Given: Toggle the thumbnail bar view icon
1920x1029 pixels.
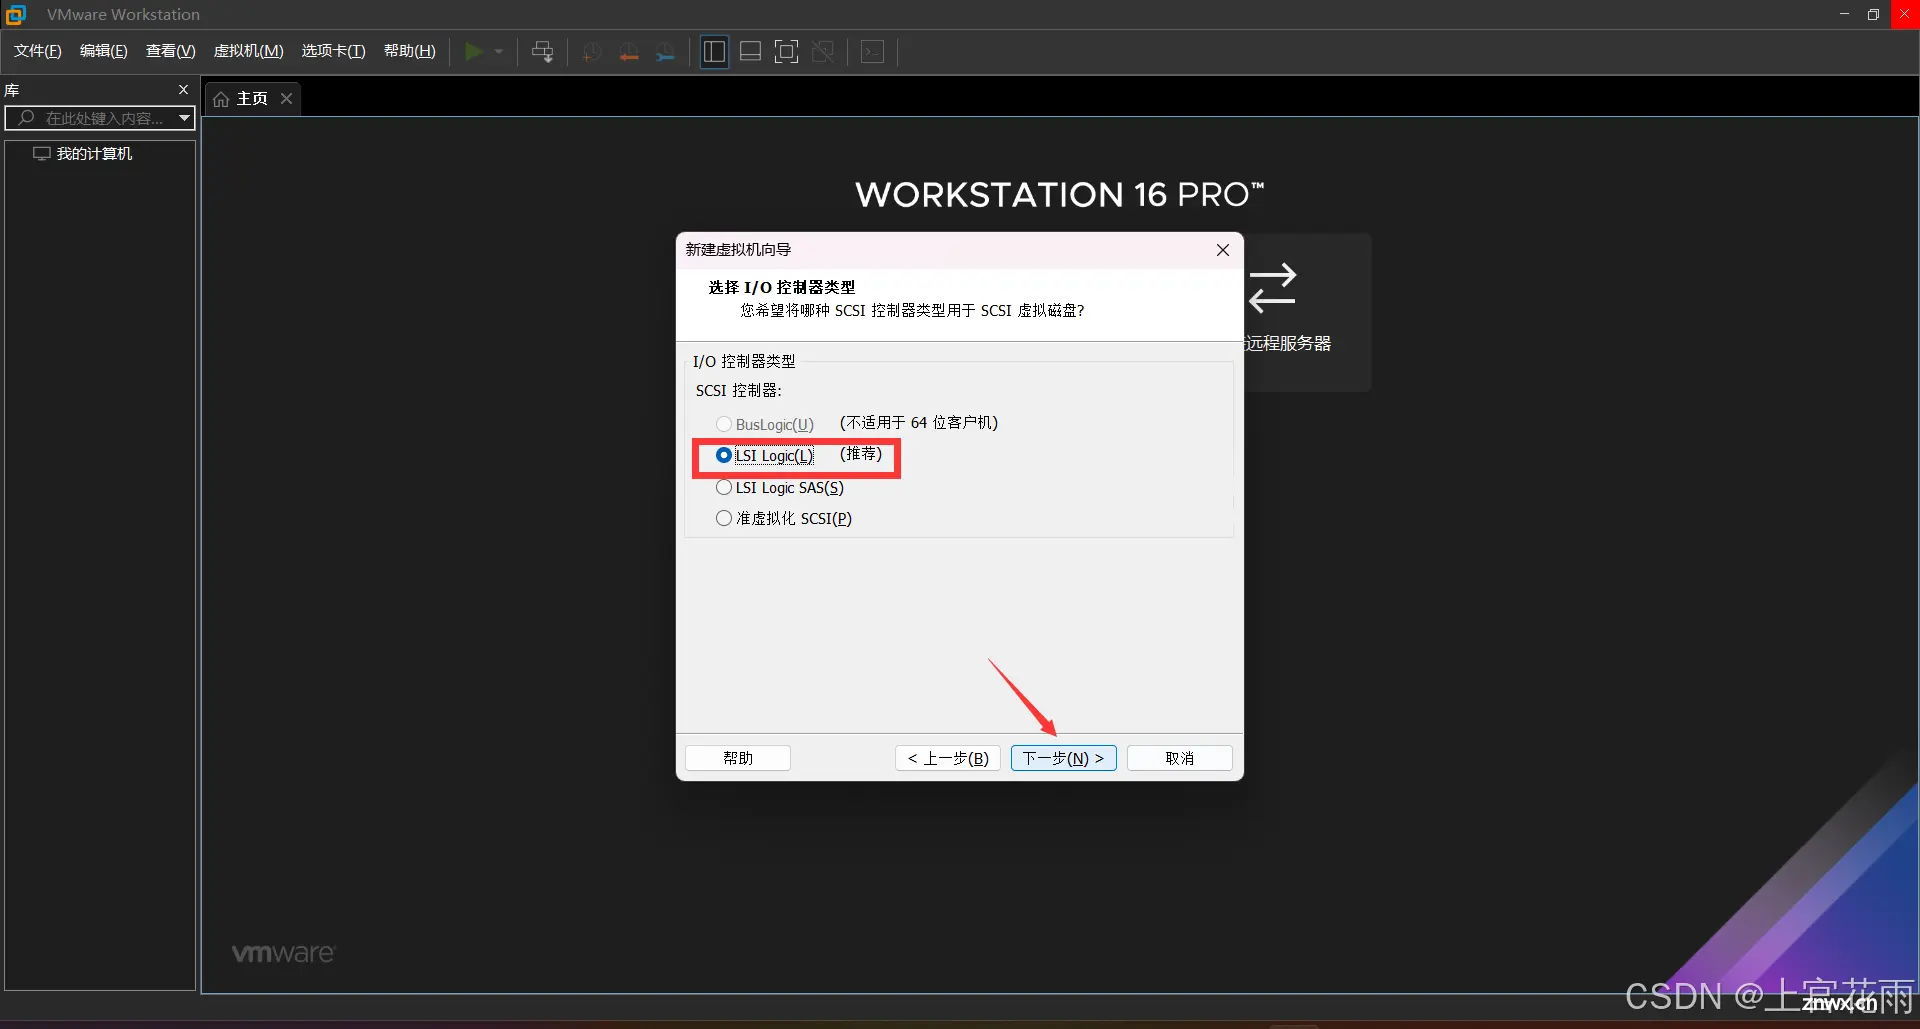Looking at the screenshot, I should click(750, 52).
